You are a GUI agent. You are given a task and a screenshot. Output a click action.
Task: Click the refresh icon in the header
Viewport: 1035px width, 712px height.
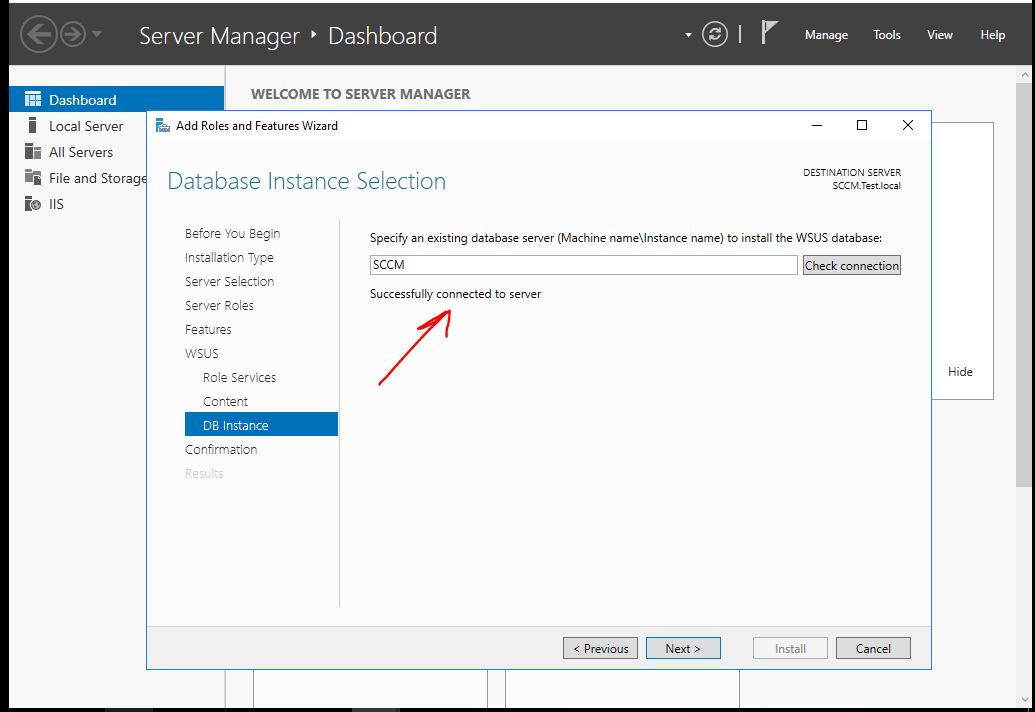coord(714,34)
